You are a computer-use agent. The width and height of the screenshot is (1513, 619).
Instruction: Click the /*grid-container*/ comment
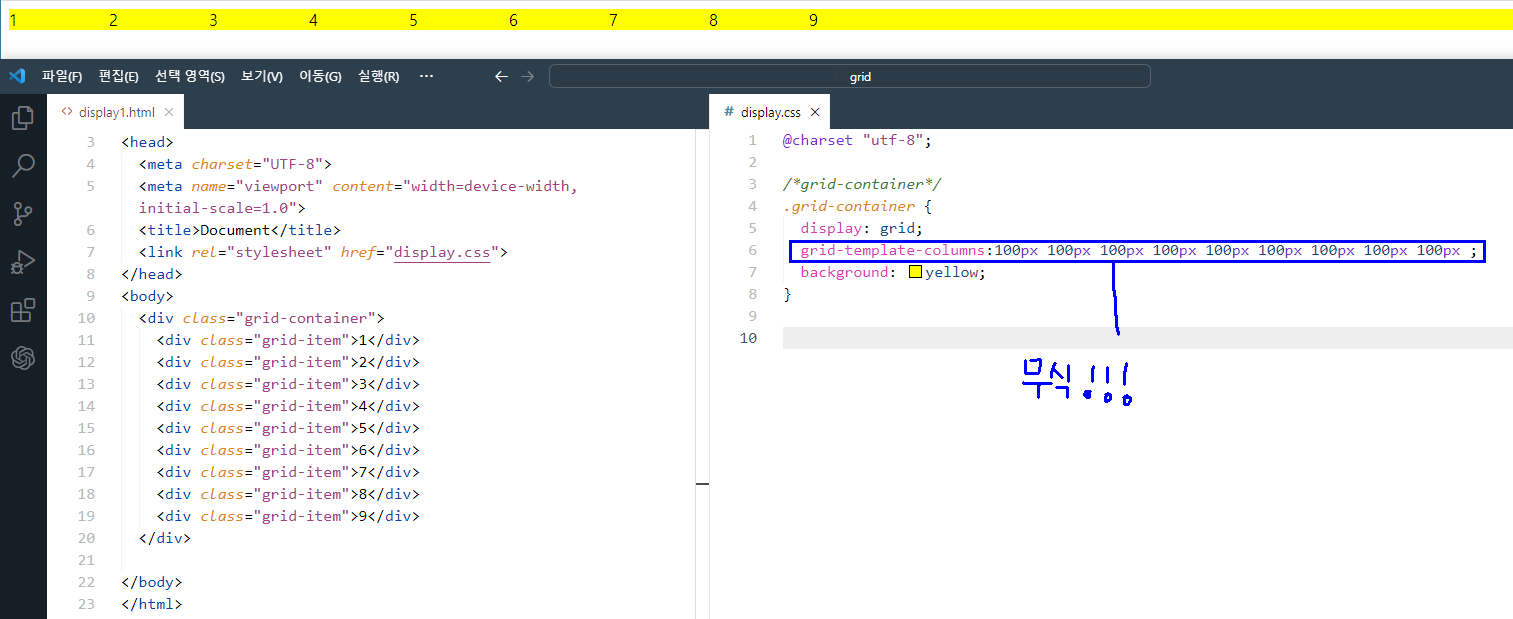click(862, 184)
